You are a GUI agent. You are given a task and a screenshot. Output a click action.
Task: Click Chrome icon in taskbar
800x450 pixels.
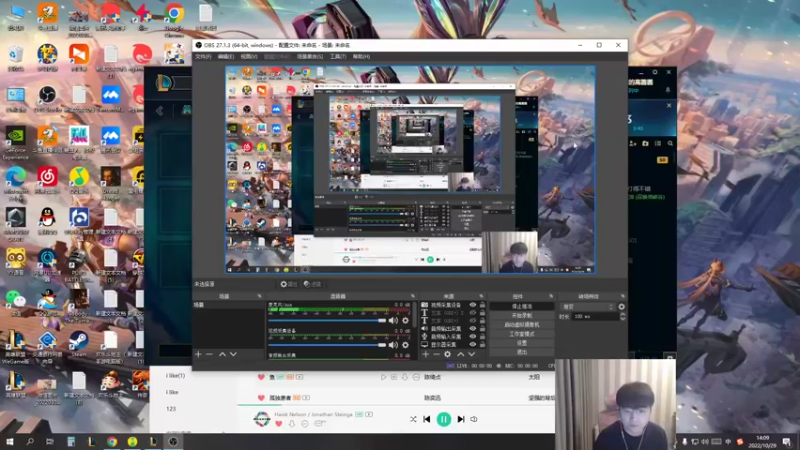[112, 442]
